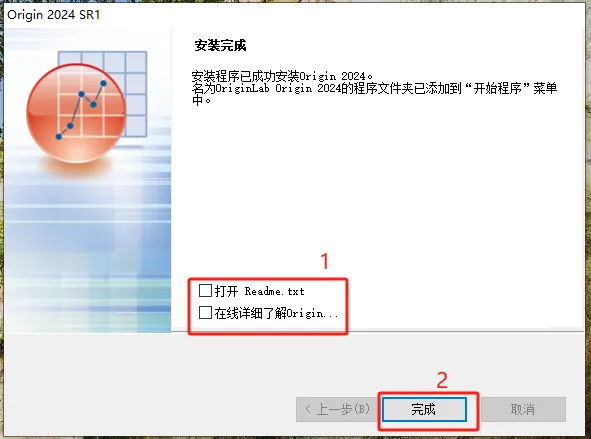Finish setup with the 完成 button
591x439 pixels.
[x=424, y=409]
